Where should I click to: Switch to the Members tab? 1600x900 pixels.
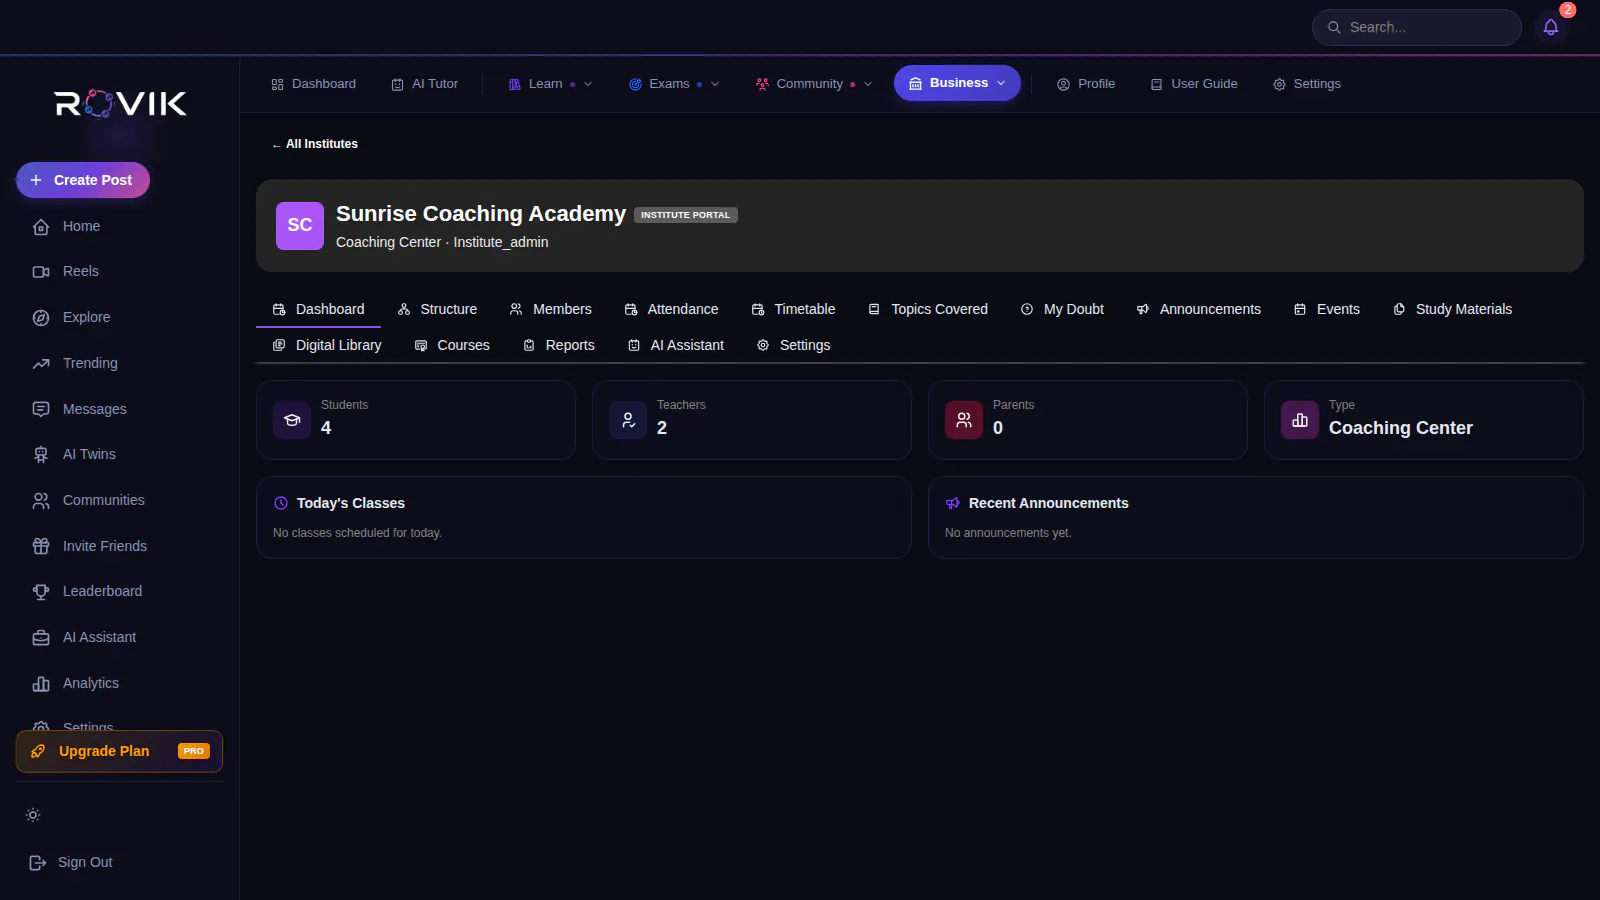tap(550, 309)
